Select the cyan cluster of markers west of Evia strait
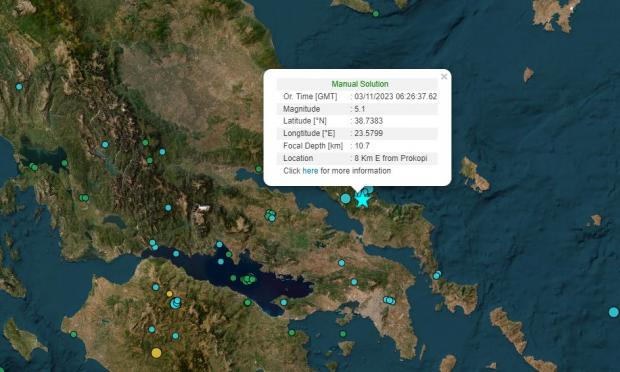The height and width of the screenshot is (372, 620). point(270,215)
